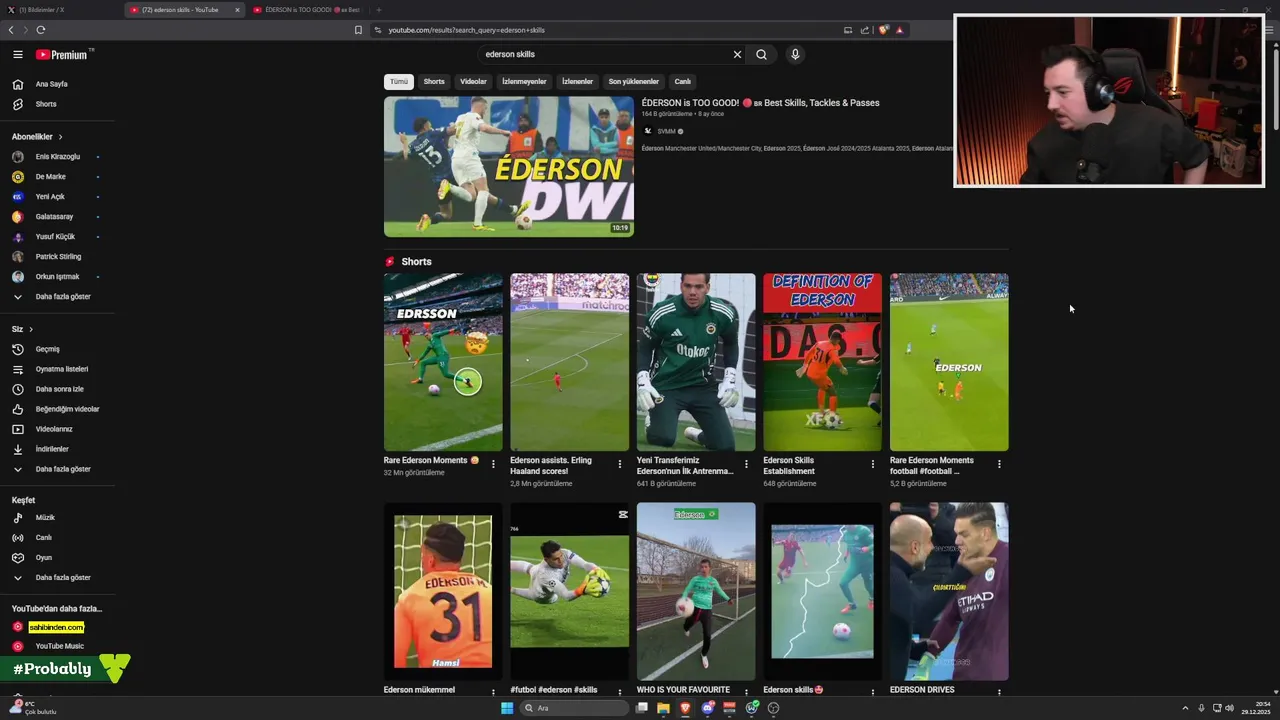Select the İzlenenler filter chip
The image size is (1280, 720).
point(577,82)
